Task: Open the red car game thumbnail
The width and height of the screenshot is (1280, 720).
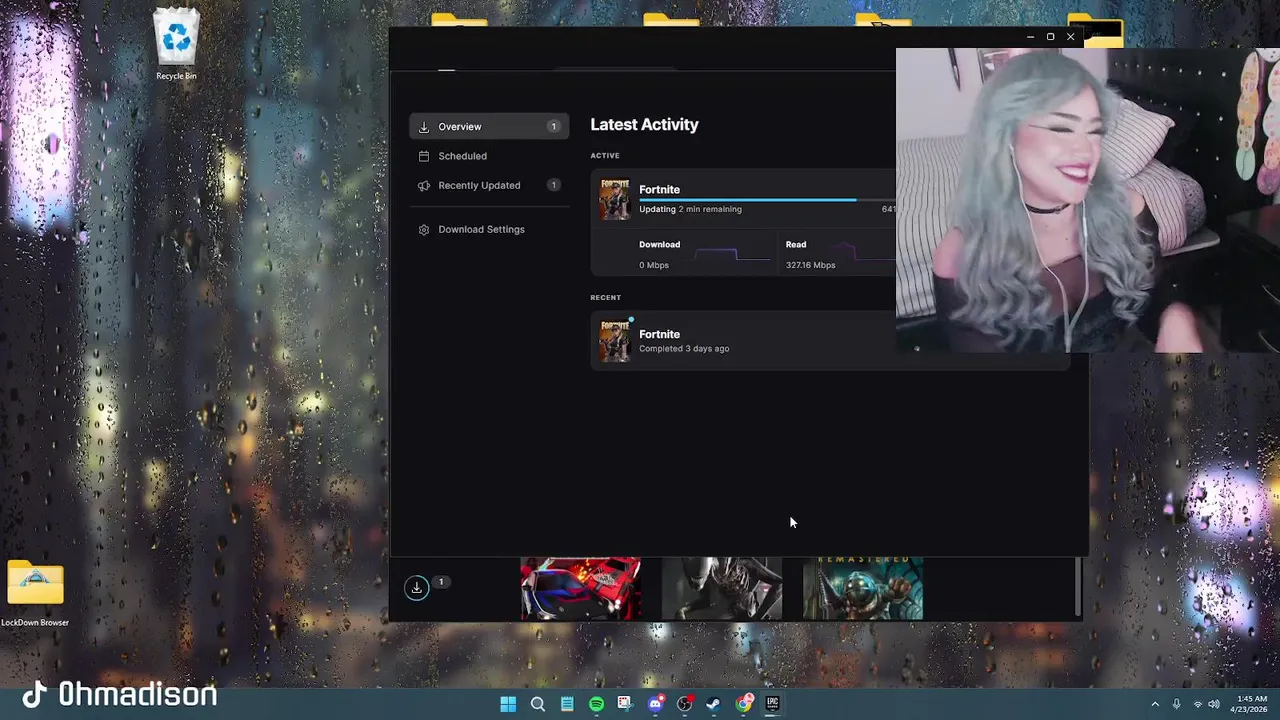Action: tap(580, 588)
